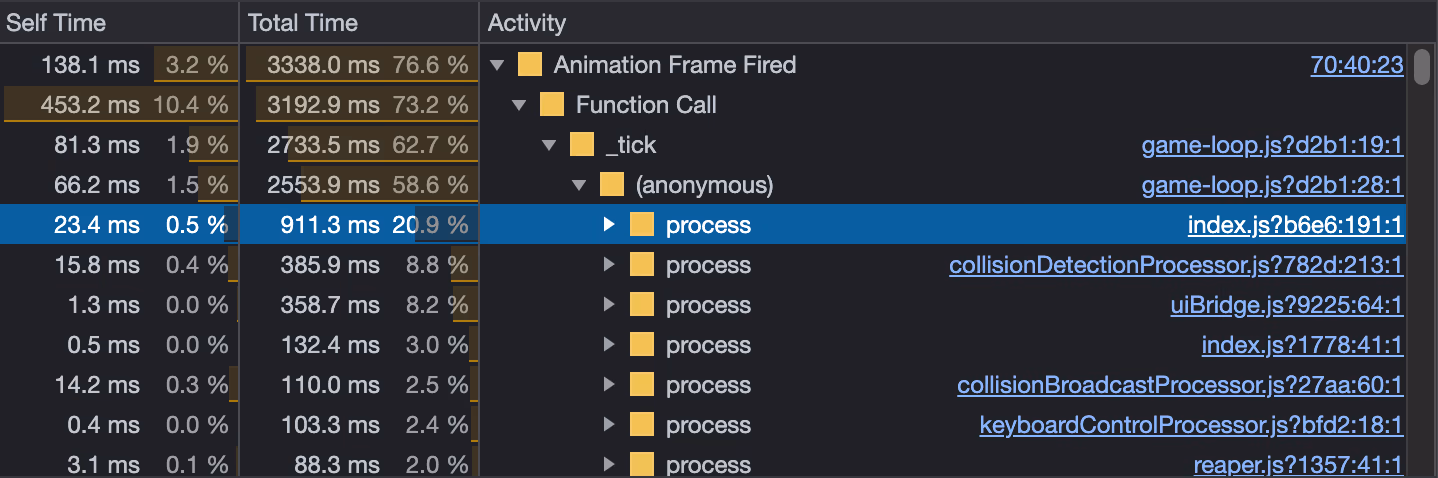Expand the selected process index.js?b6e6 row

(609, 225)
